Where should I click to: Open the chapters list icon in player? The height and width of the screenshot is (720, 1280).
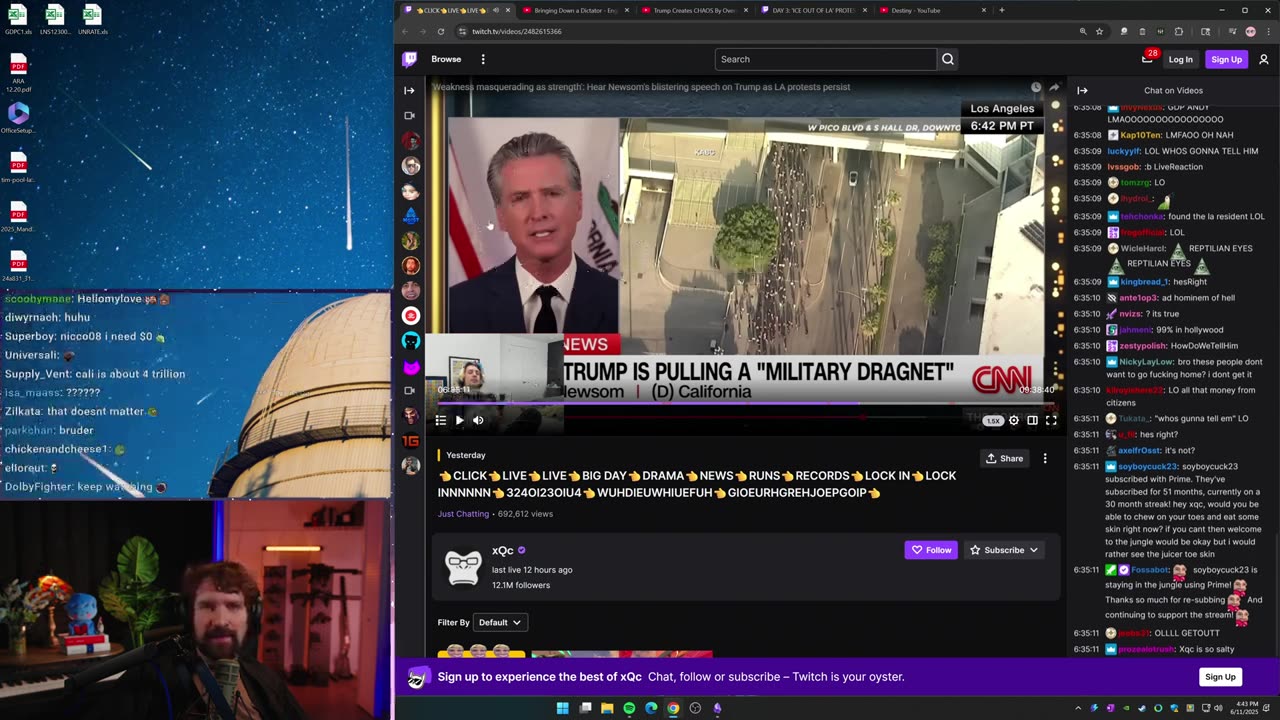tap(440, 420)
